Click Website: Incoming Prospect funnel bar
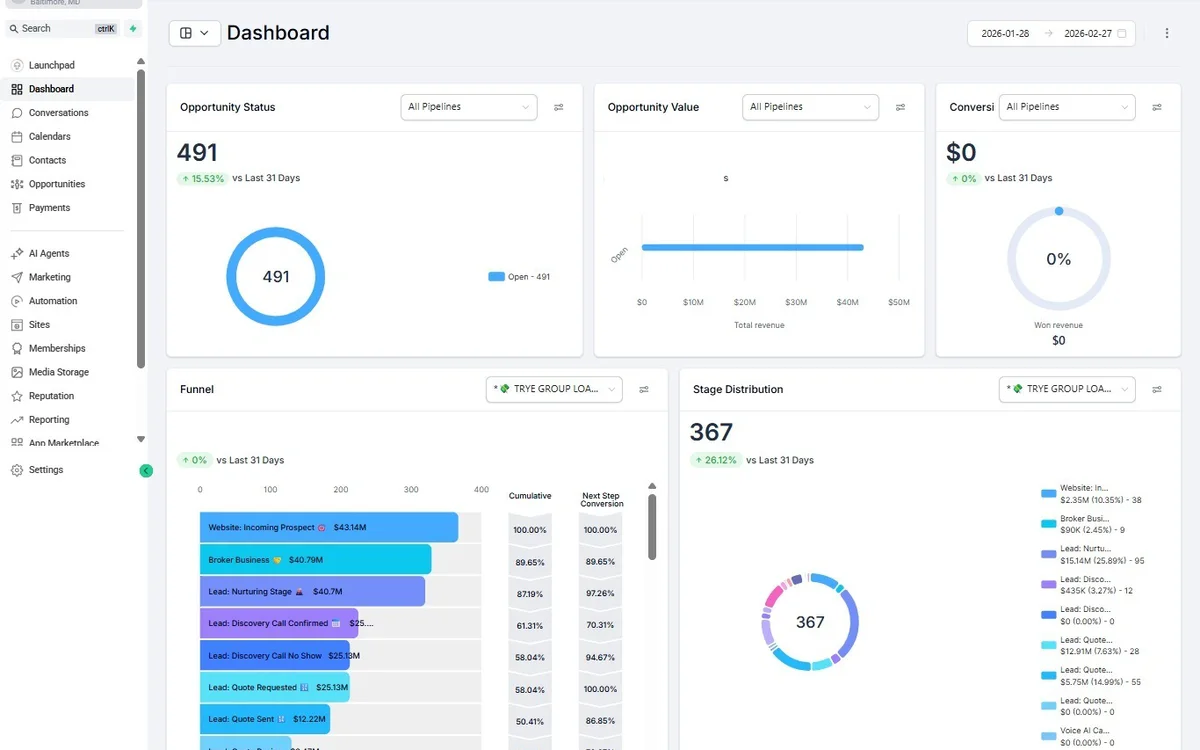The height and width of the screenshot is (750, 1200). [329, 527]
